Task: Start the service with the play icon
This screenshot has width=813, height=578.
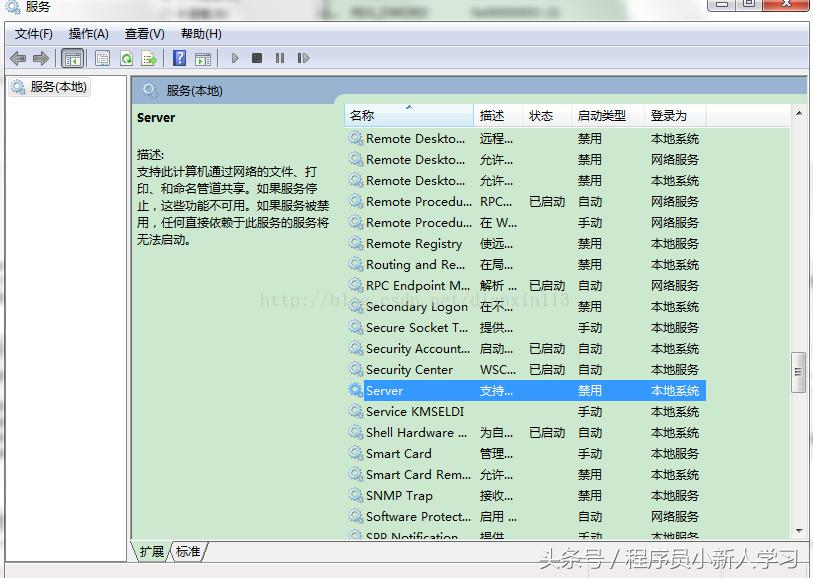Action: click(235, 58)
